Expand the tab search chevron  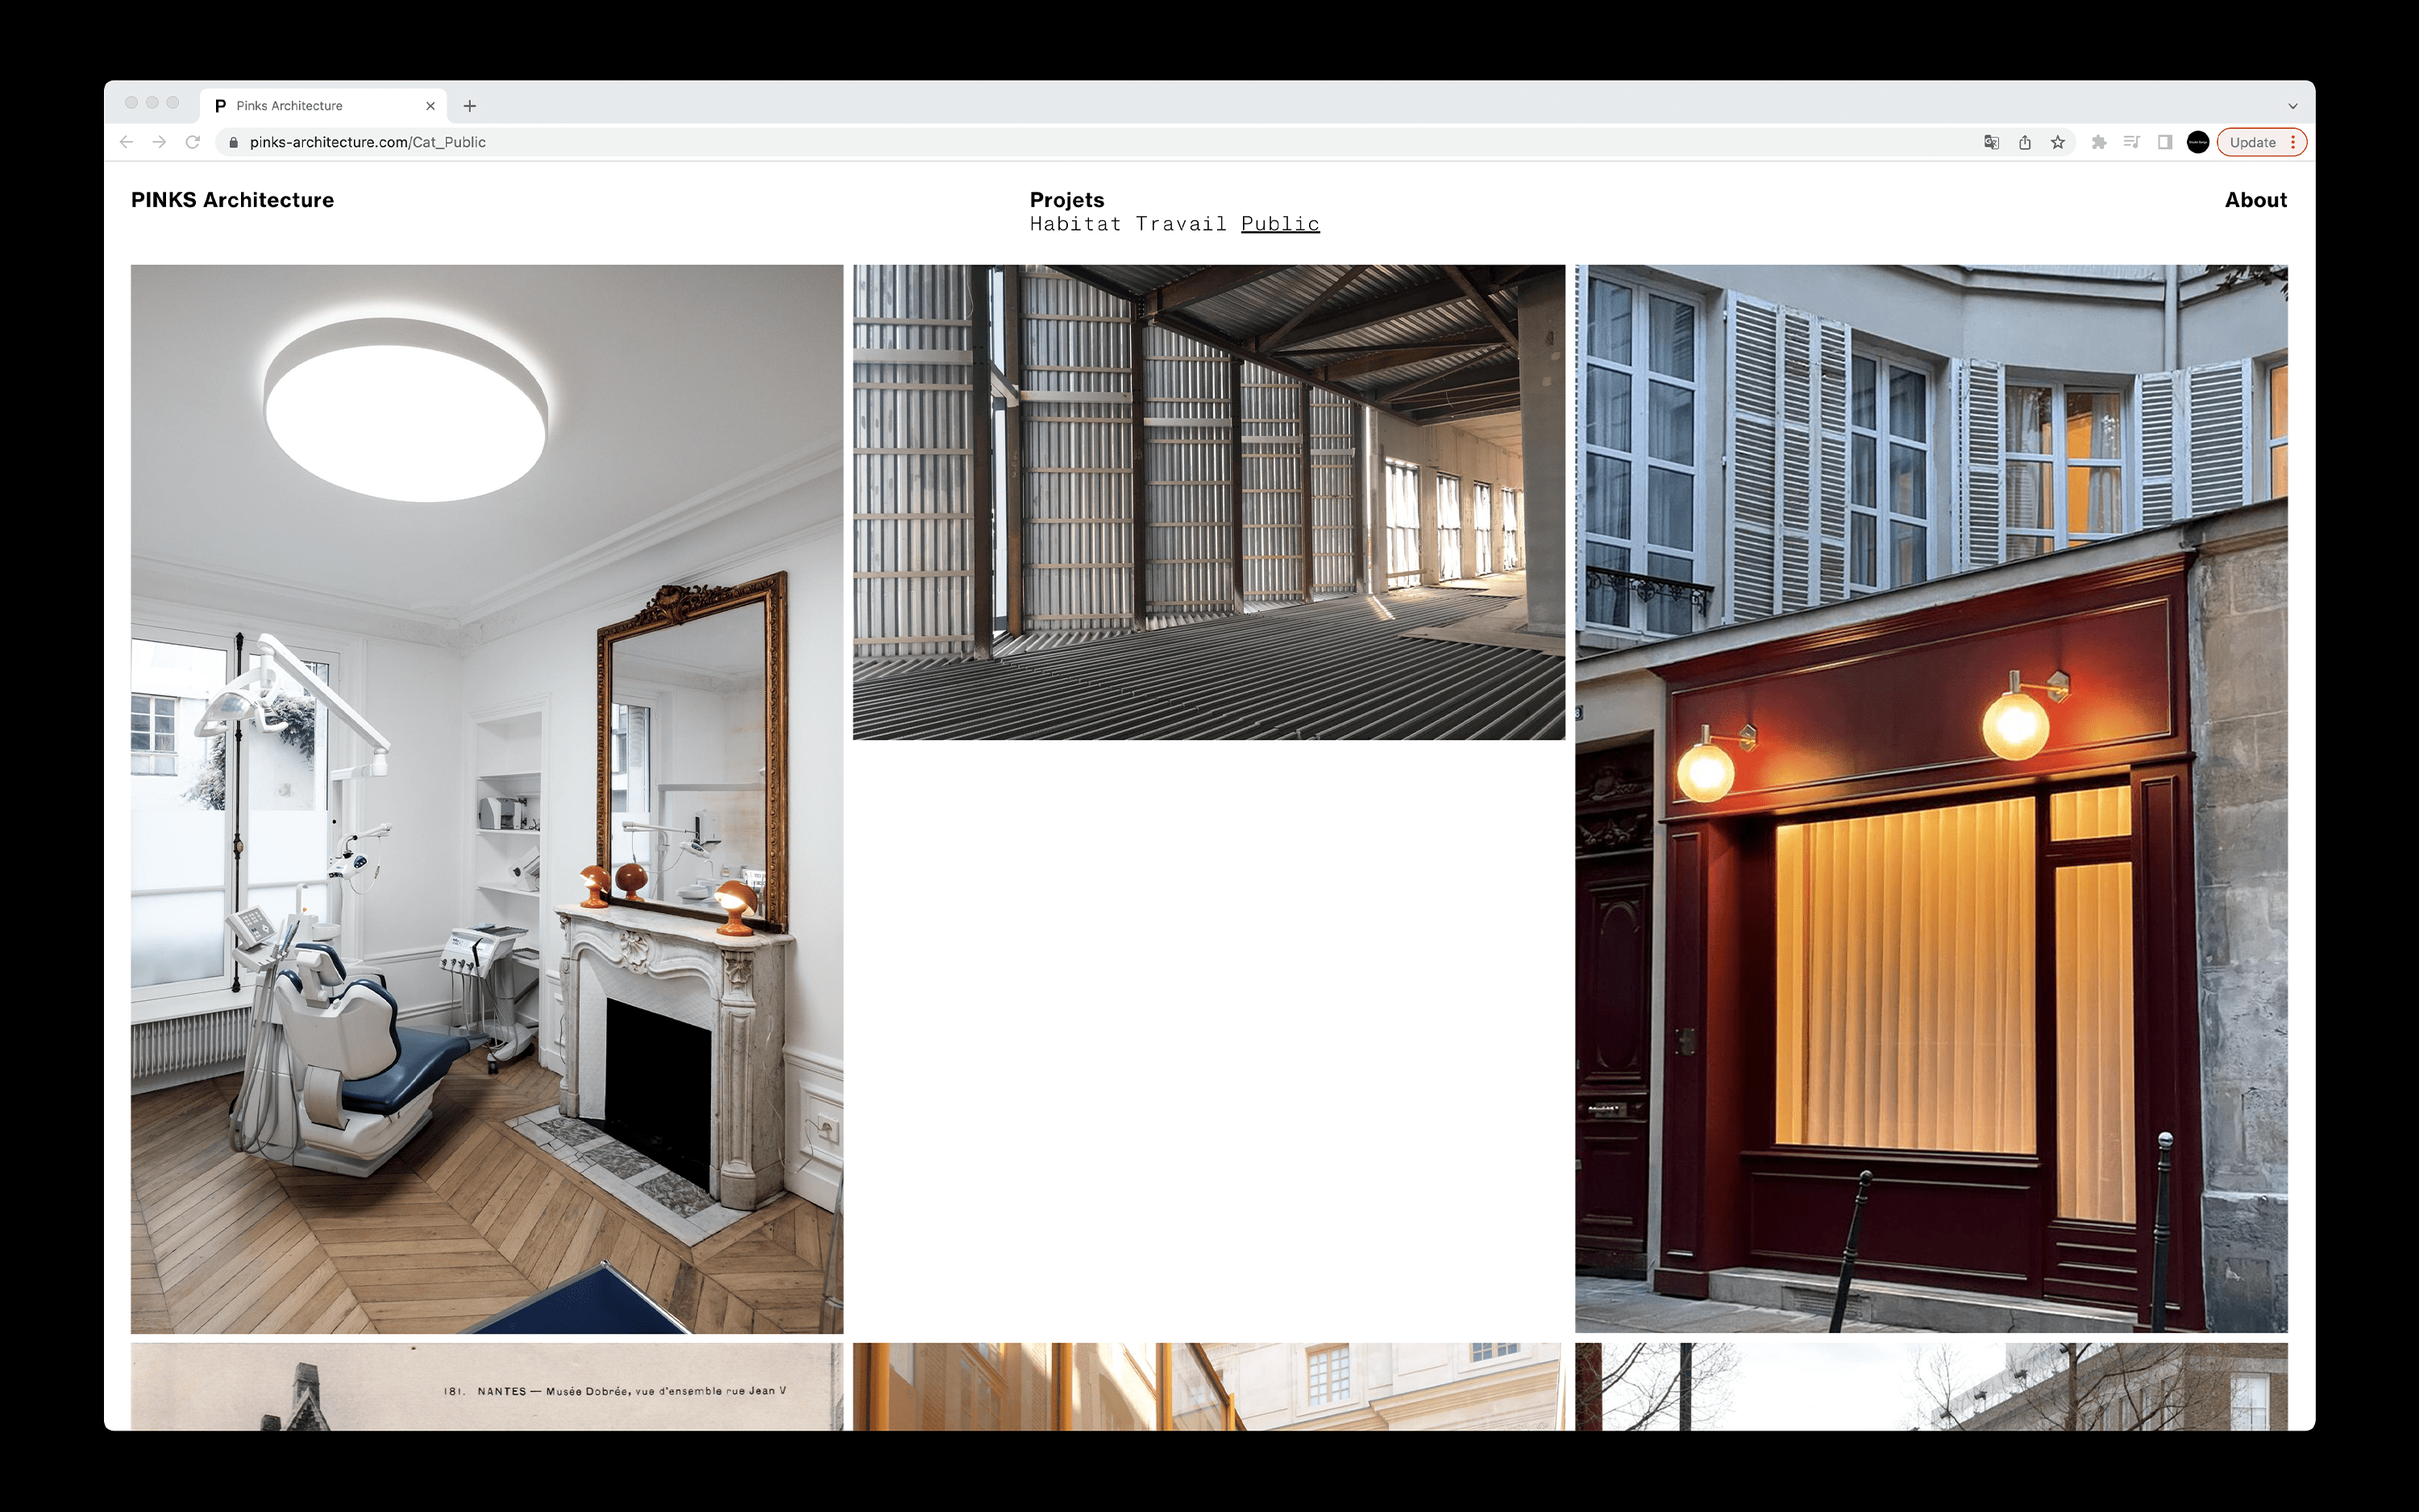2292,106
